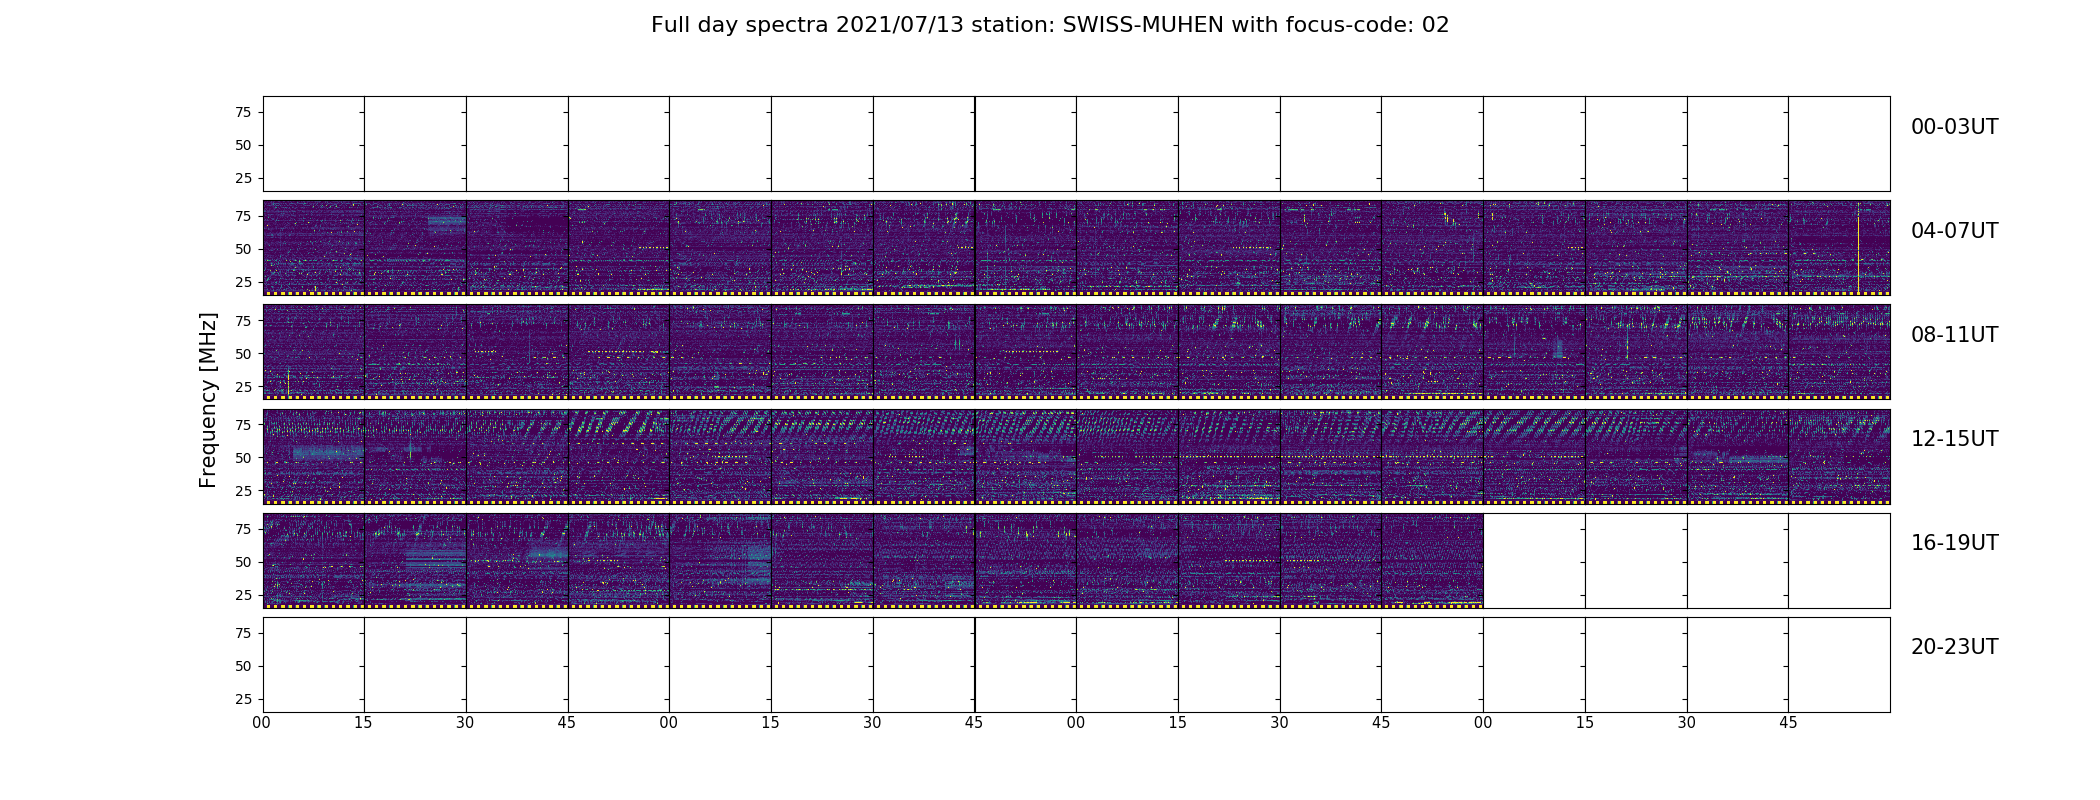Click the last 04-07UT spectrogram panel

coord(1839,248)
